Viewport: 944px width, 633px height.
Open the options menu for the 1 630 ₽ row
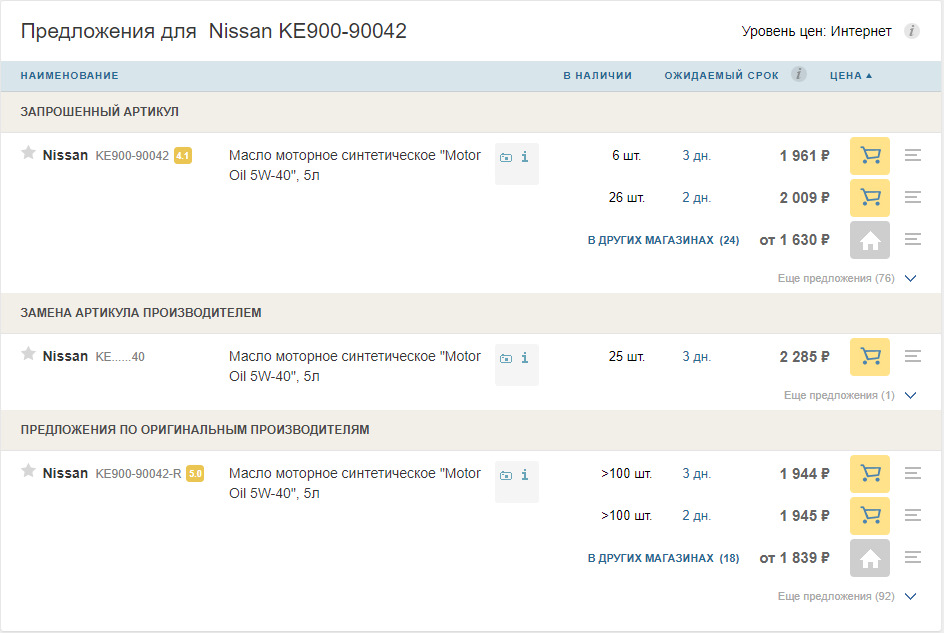coord(913,239)
